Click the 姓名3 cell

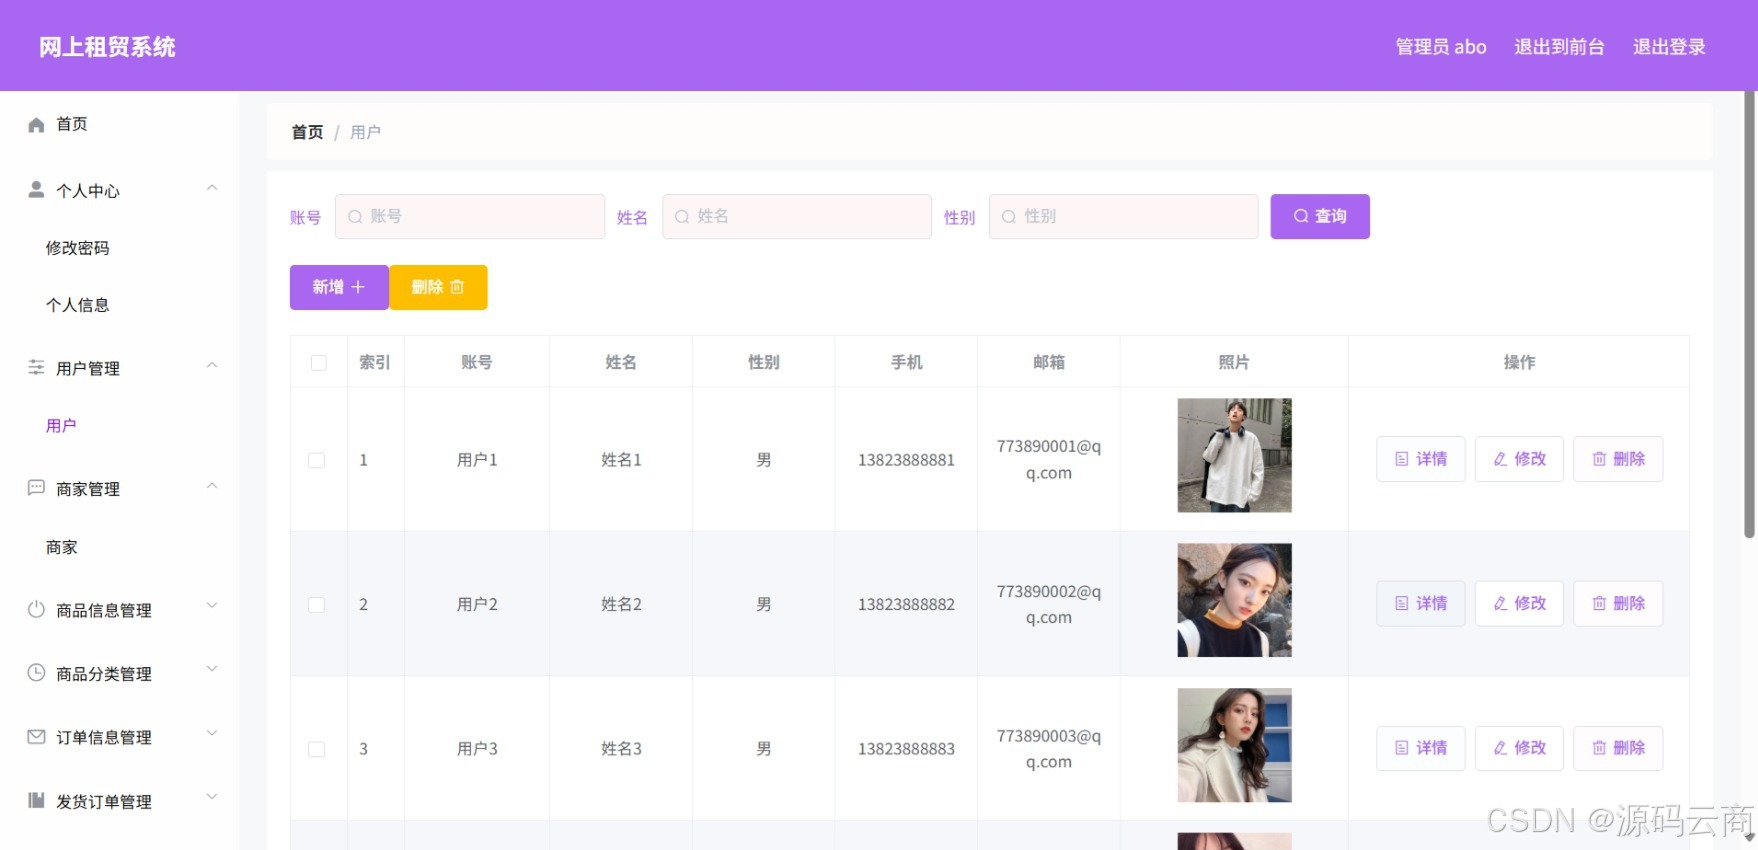pyautogui.click(x=621, y=749)
